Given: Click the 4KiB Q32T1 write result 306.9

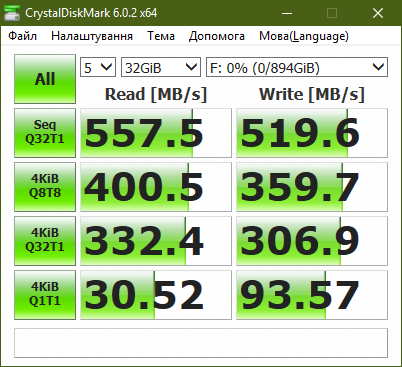Looking at the screenshot, I should 312,241.
